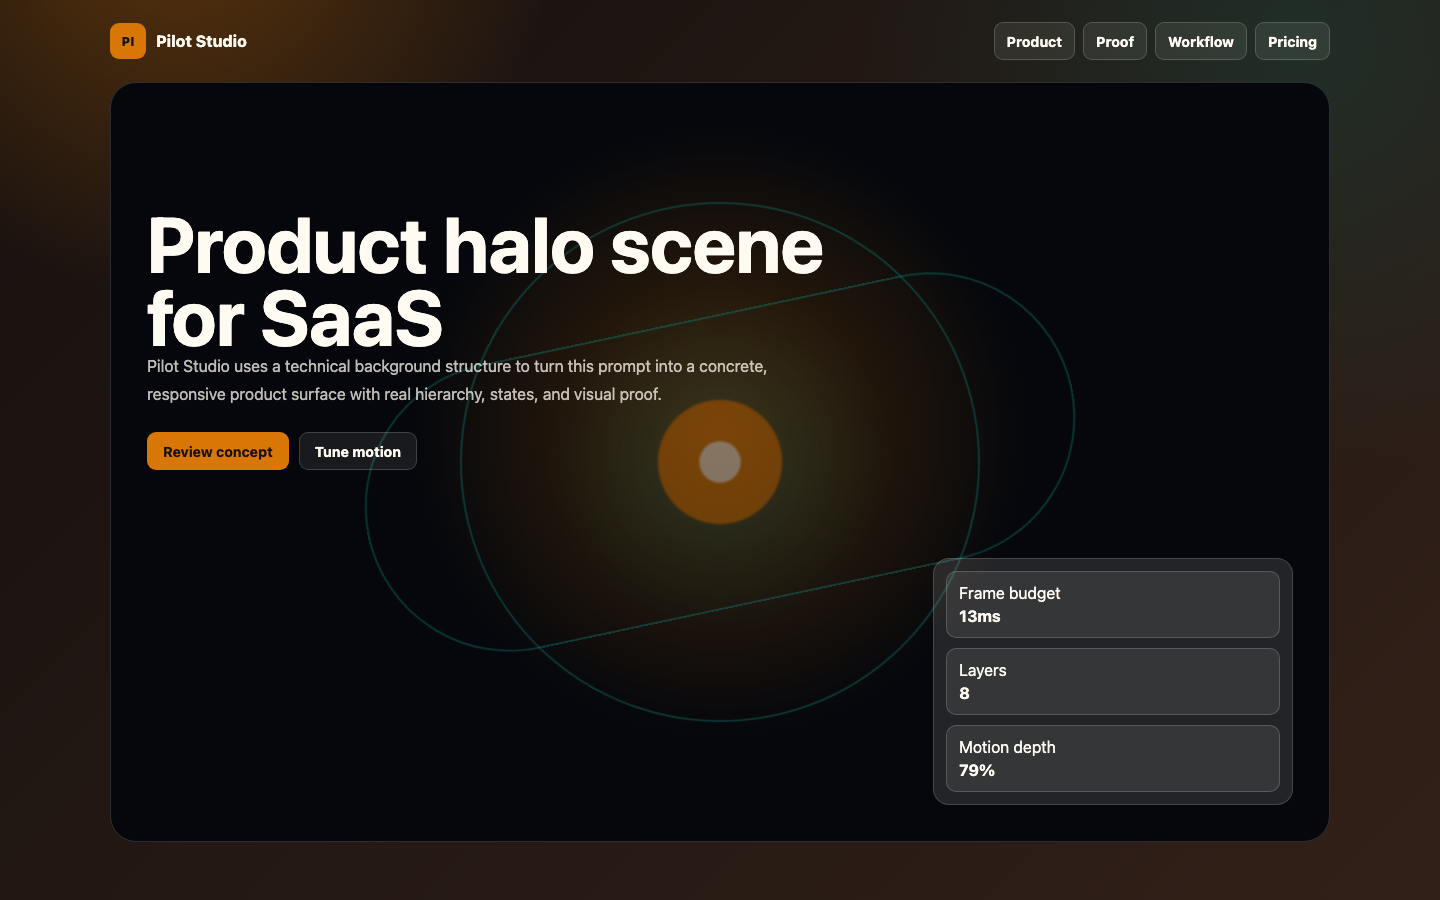
Task: Go to the Proof section
Action: point(1115,41)
